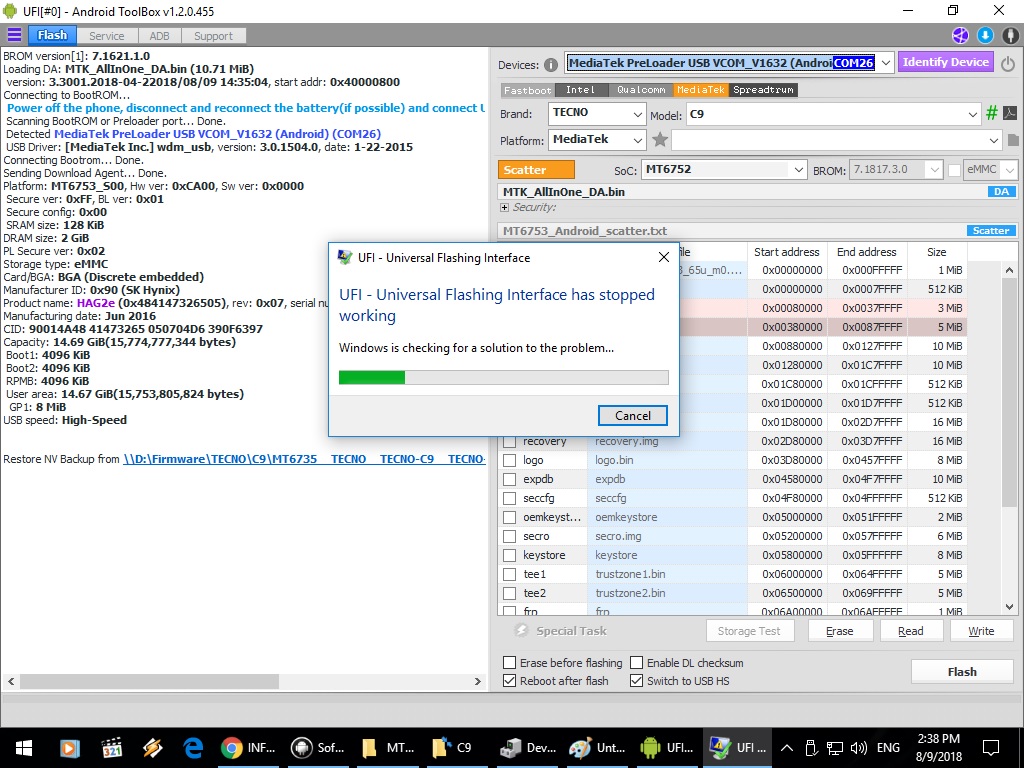Open the PDF manual icon
The height and width of the screenshot is (768, 1024).
coord(1010,113)
